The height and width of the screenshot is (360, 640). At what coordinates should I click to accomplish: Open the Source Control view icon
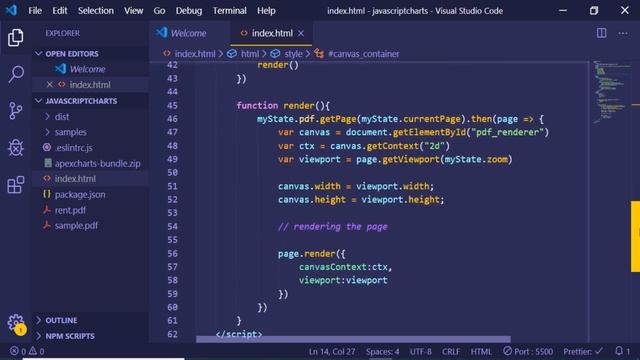tap(16, 111)
